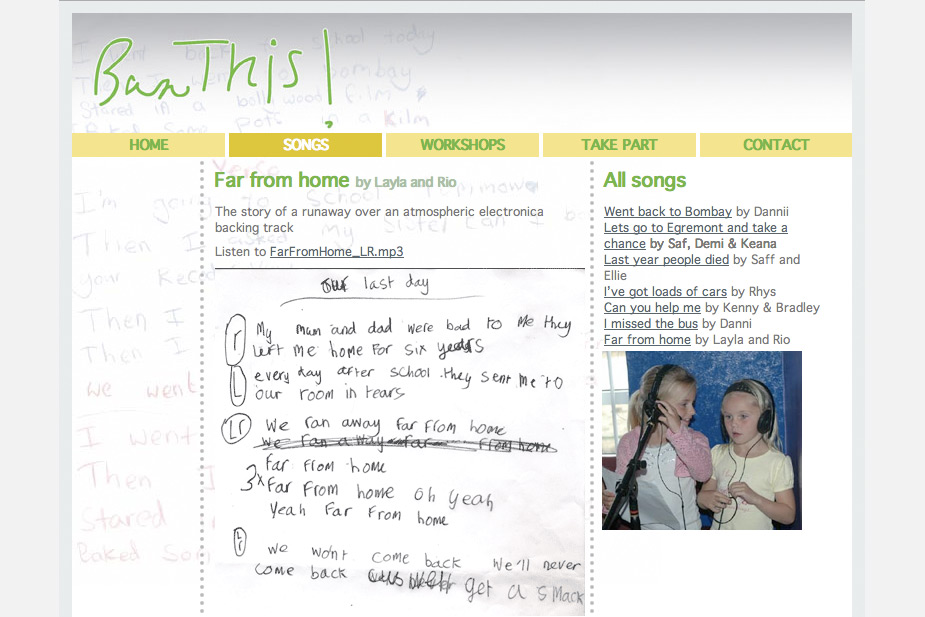The width and height of the screenshot is (925, 617).
Task: Click Far from home link in All songs list
Action: coord(647,340)
